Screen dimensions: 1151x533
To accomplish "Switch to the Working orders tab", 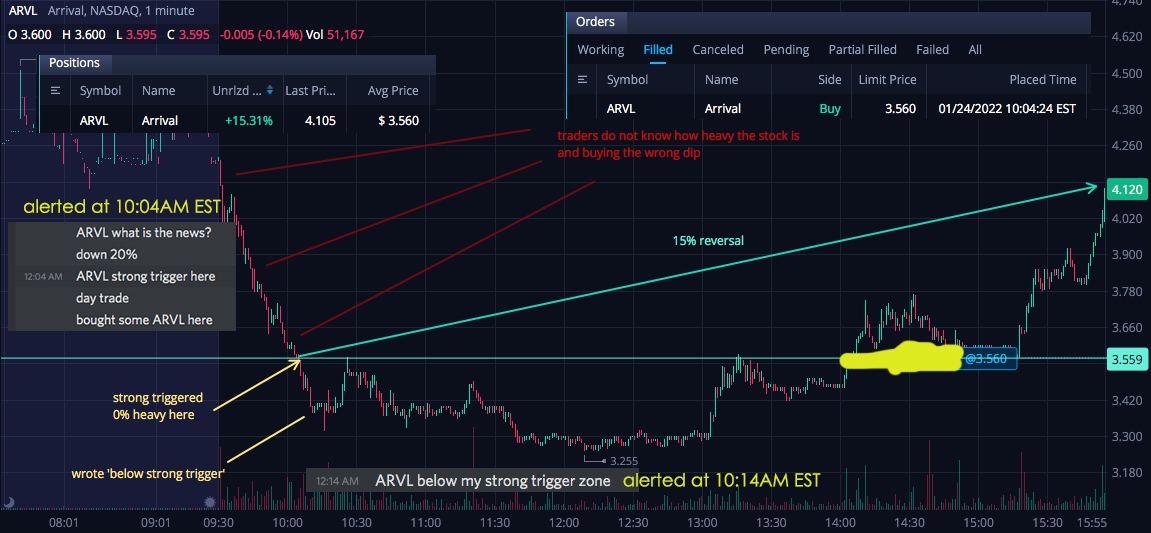I will tap(600, 50).
